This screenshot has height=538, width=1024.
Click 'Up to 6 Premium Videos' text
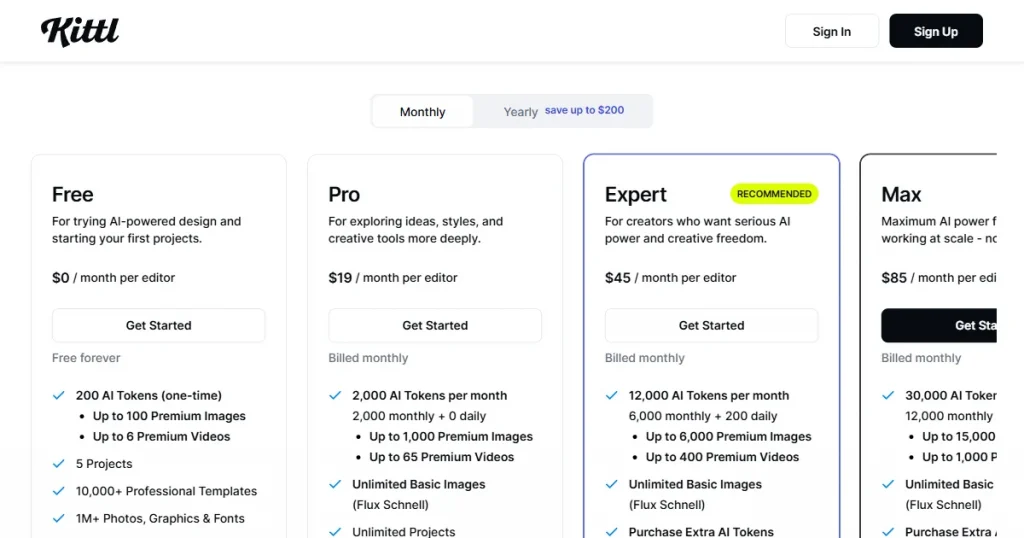coord(161,436)
